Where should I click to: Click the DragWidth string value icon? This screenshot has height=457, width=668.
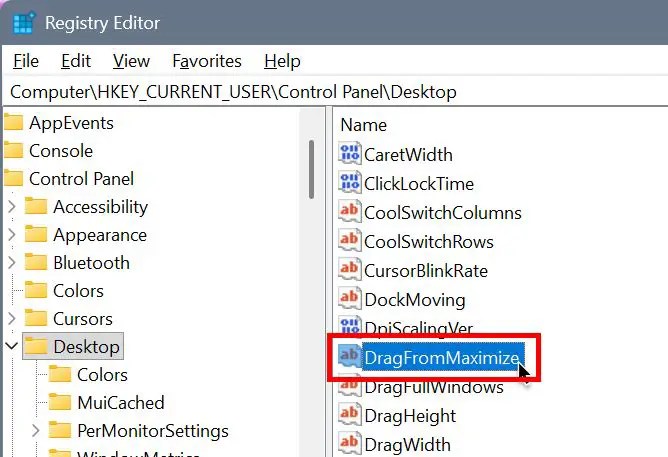[350, 443]
